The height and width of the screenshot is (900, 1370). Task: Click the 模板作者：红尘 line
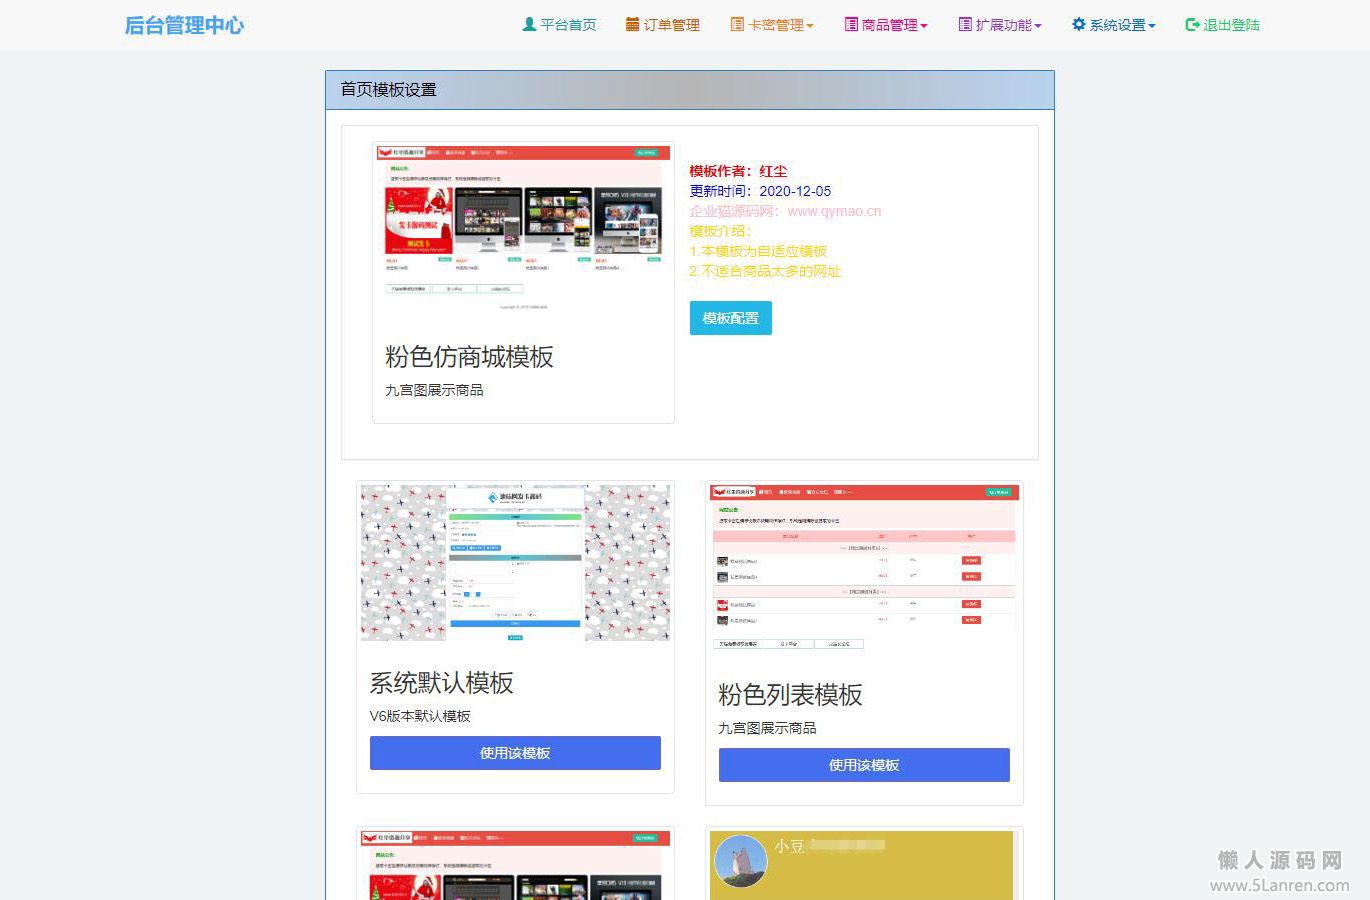coord(738,171)
